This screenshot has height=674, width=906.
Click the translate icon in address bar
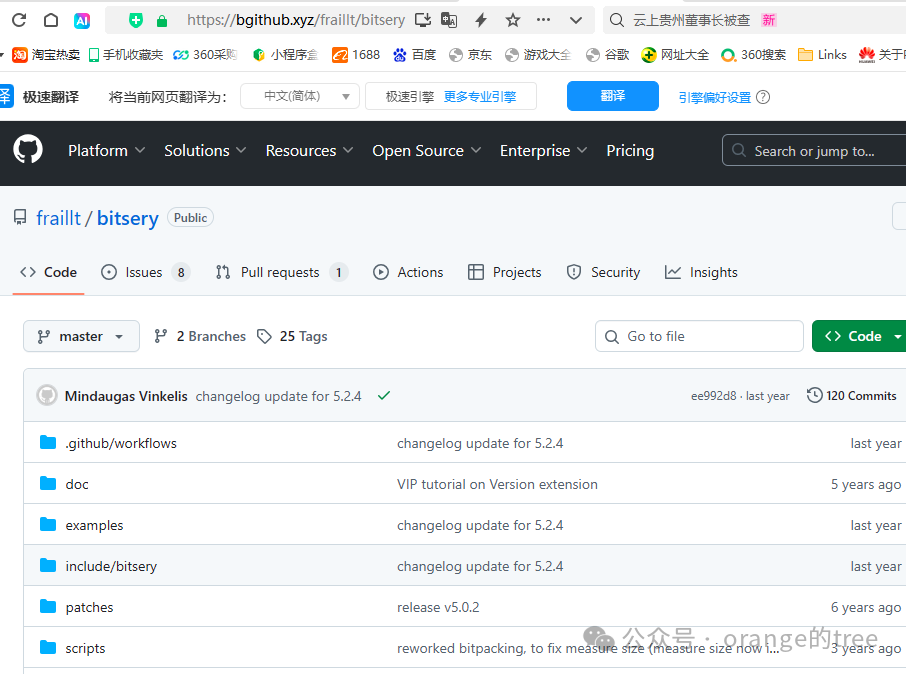tap(450, 20)
